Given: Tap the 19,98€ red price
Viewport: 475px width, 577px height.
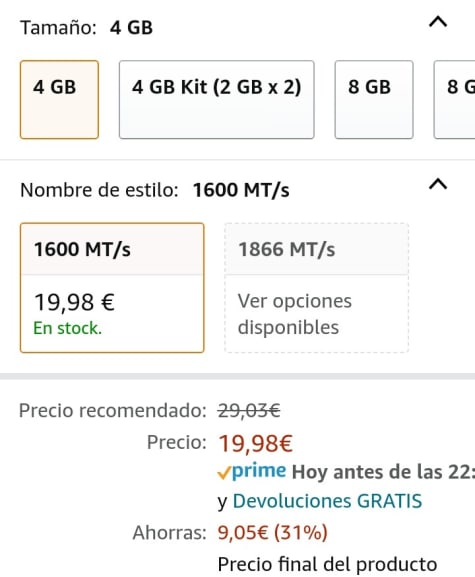Looking at the screenshot, I should pyautogui.click(x=255, y=443).
